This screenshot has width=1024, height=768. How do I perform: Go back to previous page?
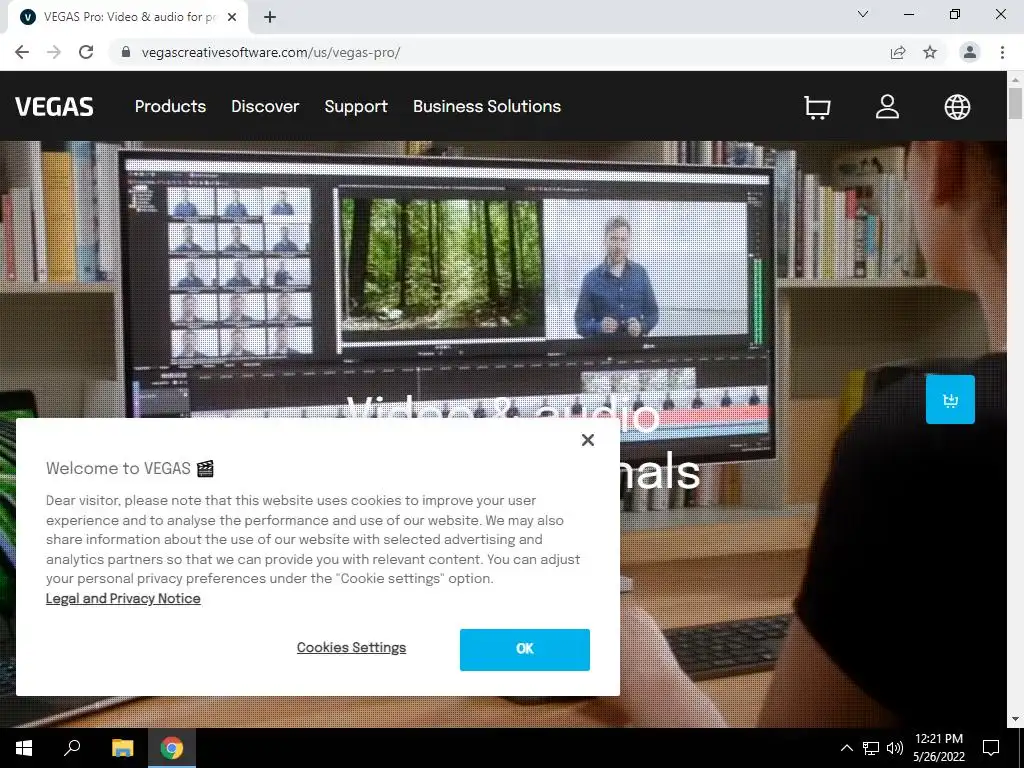click(x=22, y=52)
